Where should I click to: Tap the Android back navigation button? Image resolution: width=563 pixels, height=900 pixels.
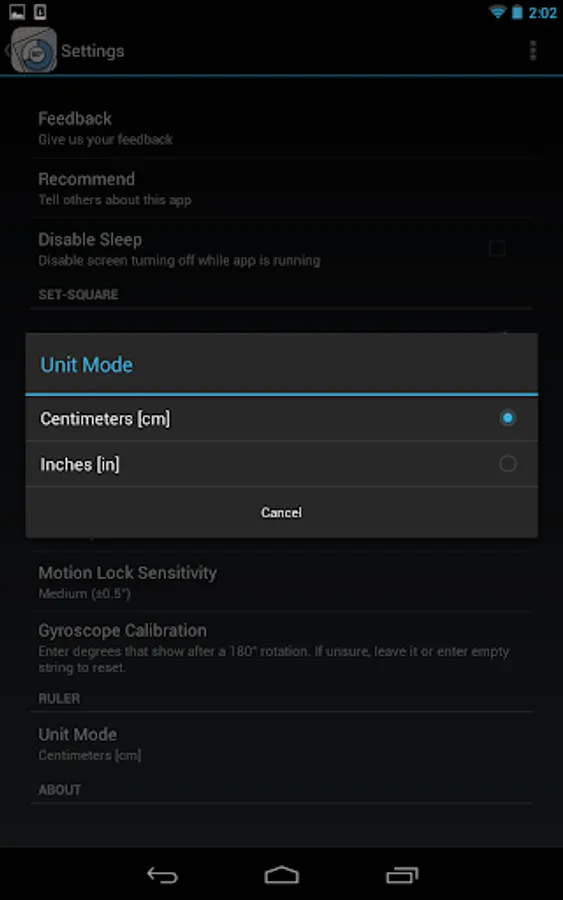(162, 875)
